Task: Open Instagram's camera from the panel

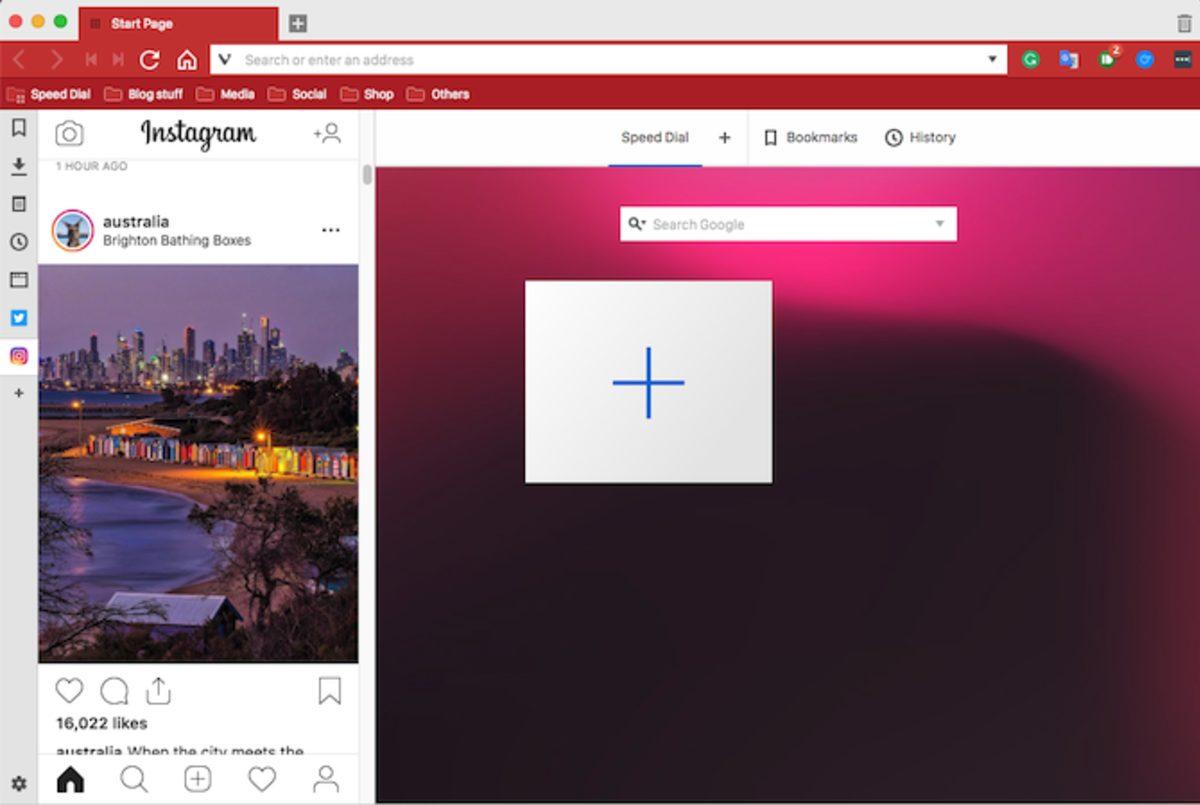Action: (70, 133)
